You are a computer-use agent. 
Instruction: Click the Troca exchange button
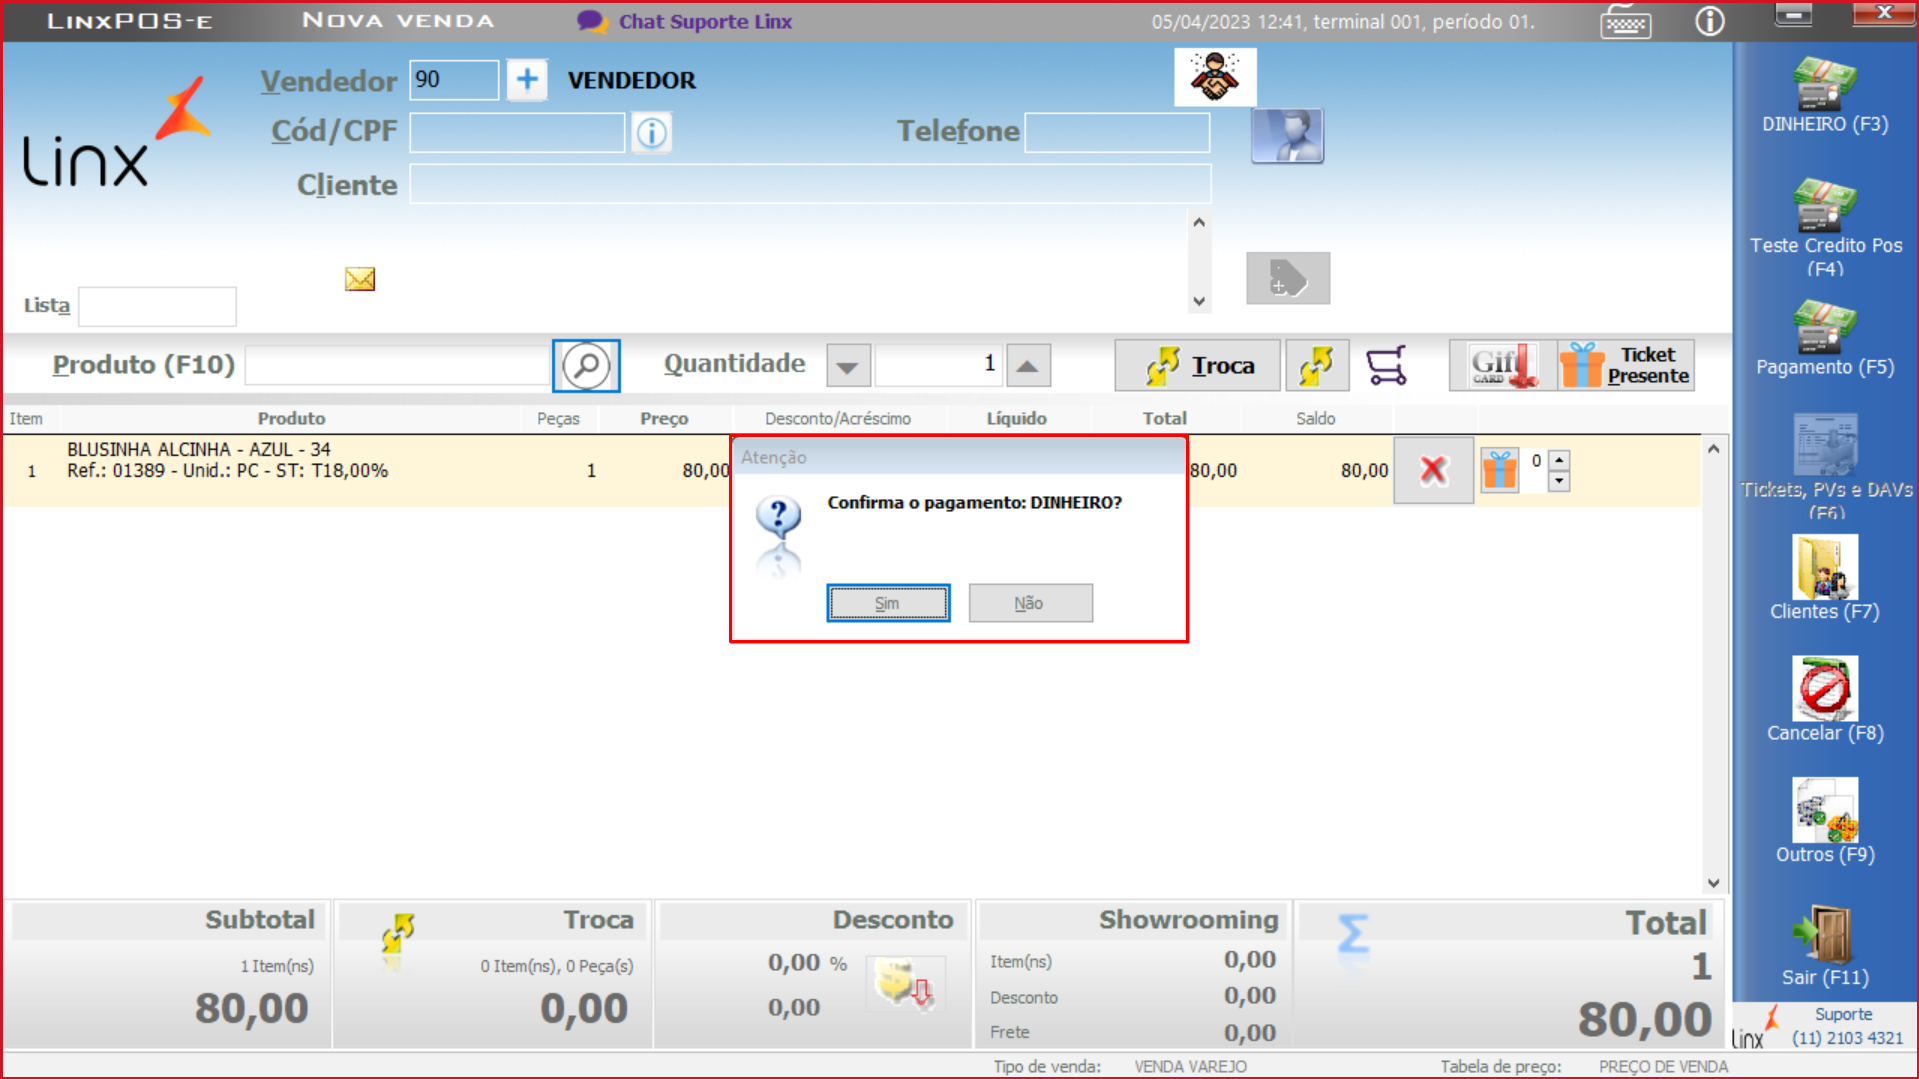[x=1197, y=366]
